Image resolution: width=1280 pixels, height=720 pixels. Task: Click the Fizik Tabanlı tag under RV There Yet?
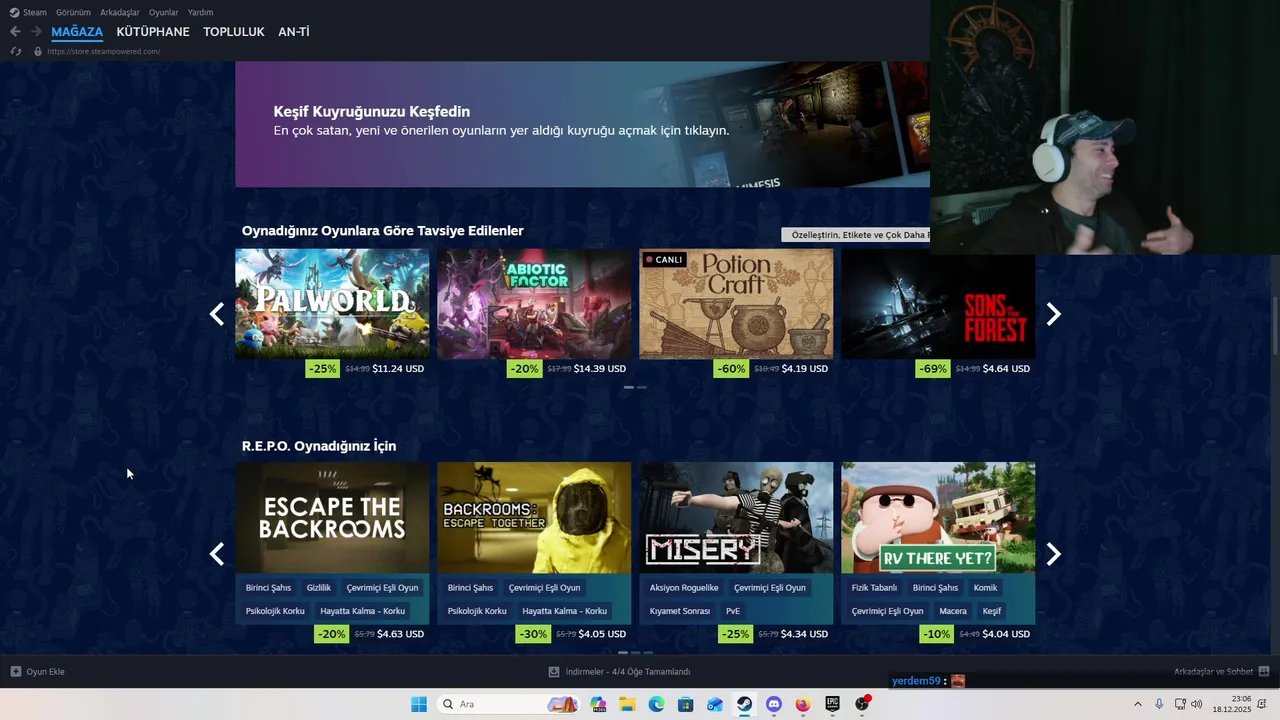point(874,588)
